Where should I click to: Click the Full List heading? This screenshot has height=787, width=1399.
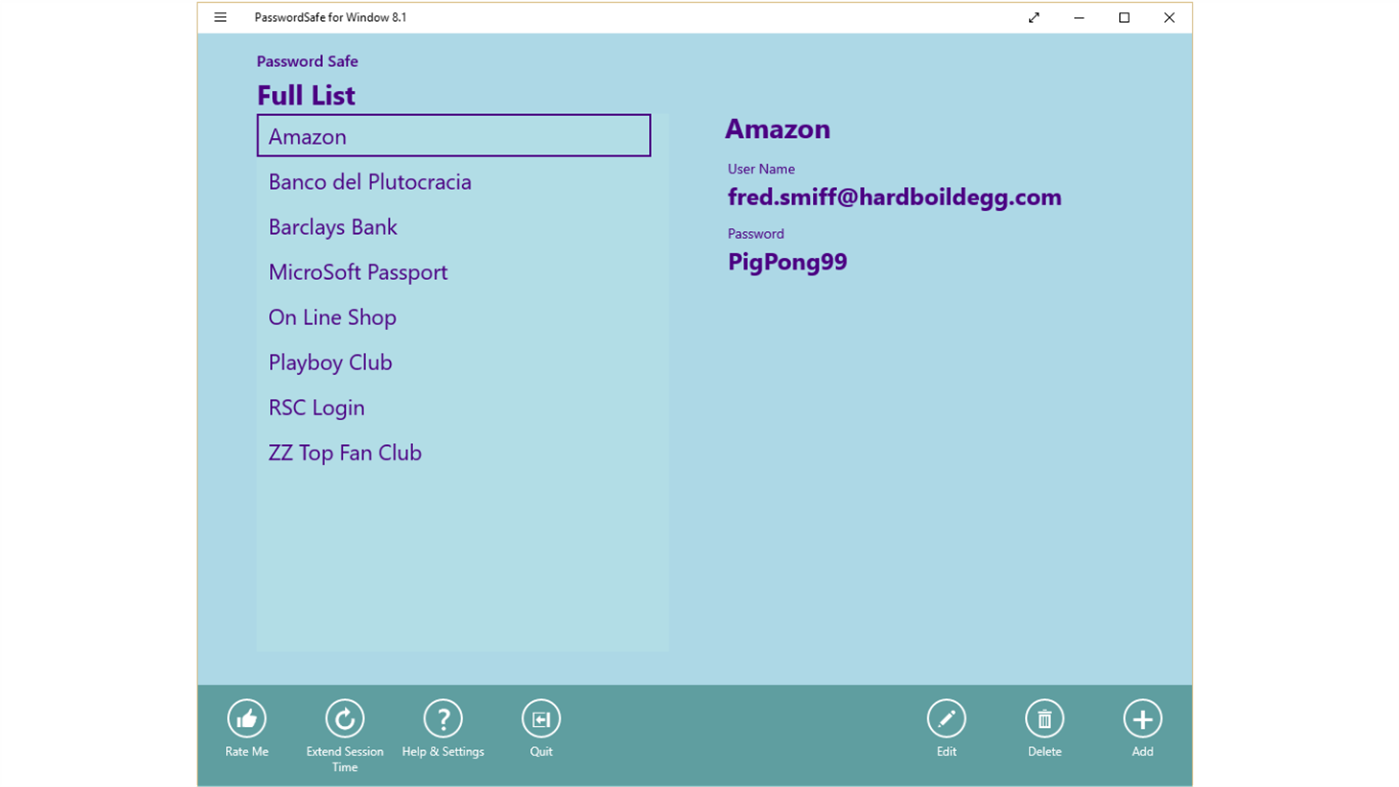click(306, 95)
